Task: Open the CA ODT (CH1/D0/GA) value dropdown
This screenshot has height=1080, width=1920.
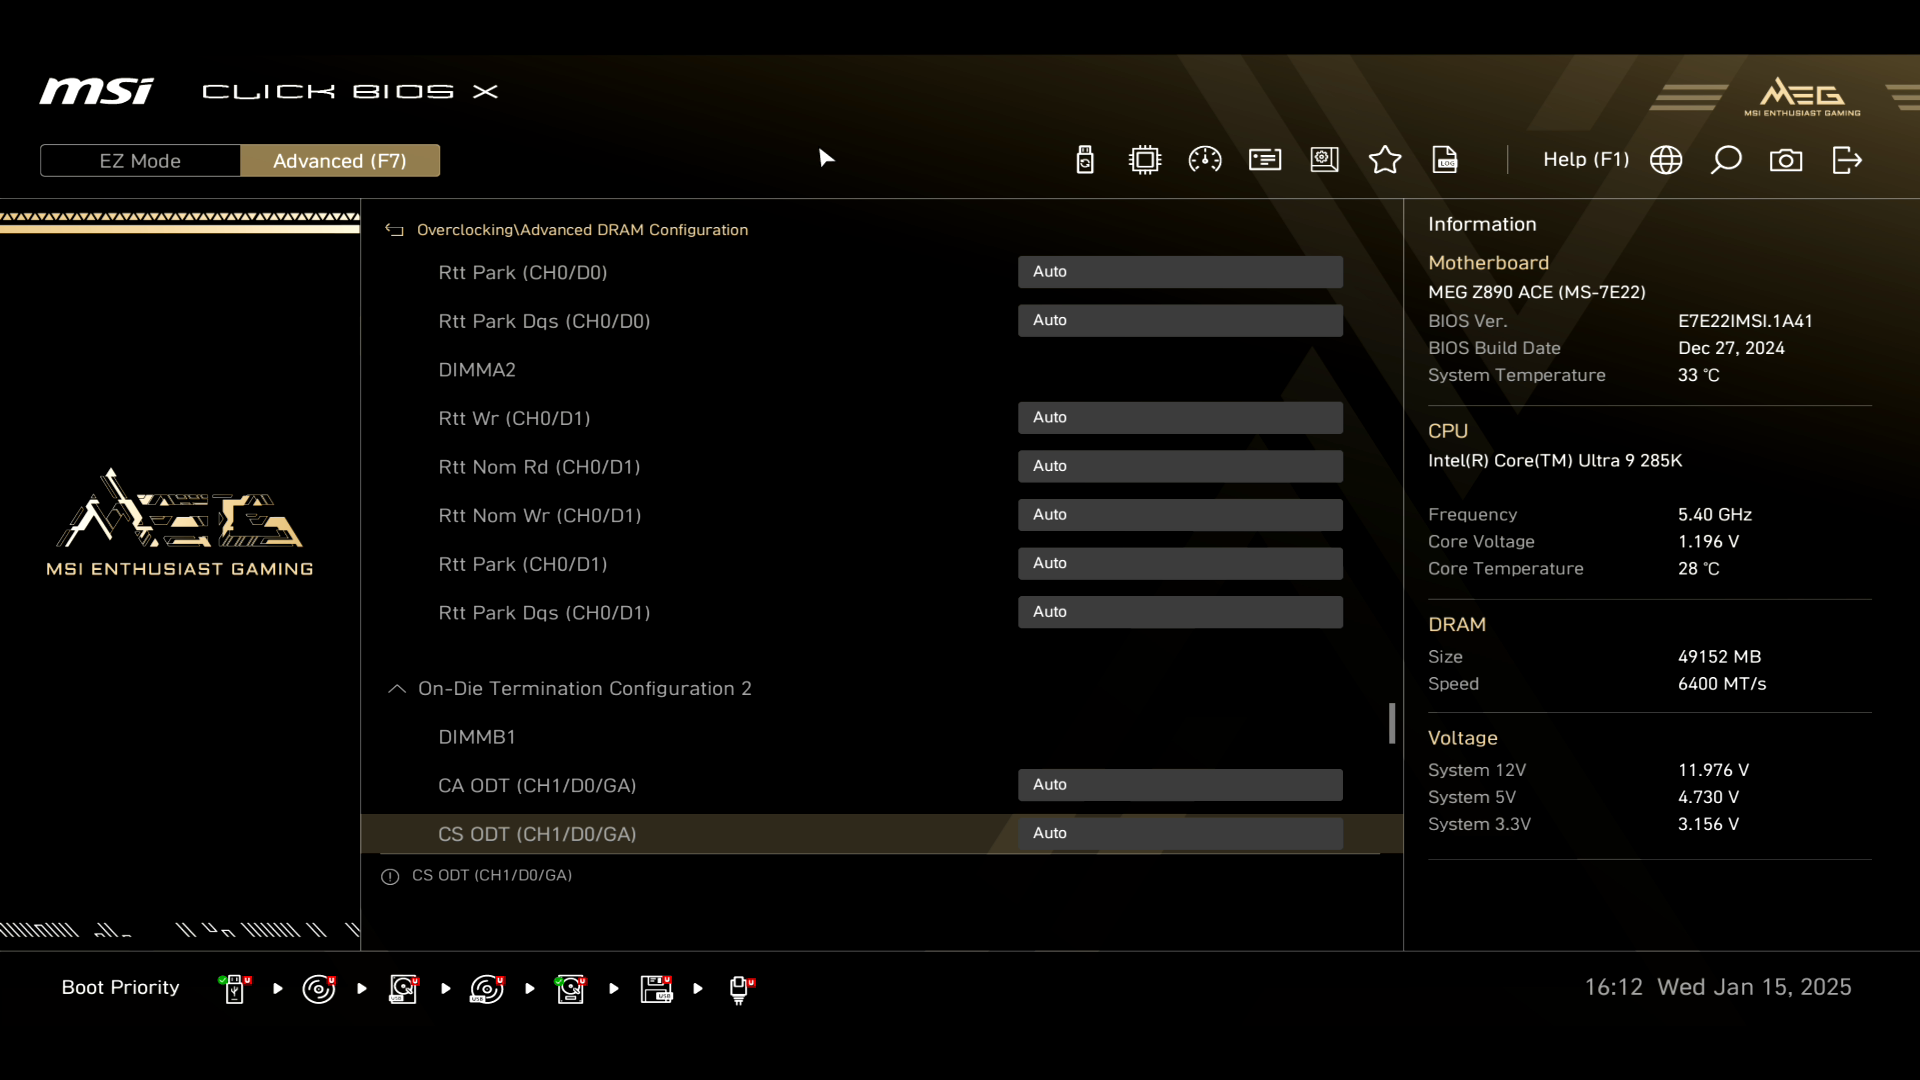Action: [x=1180, y=785]
